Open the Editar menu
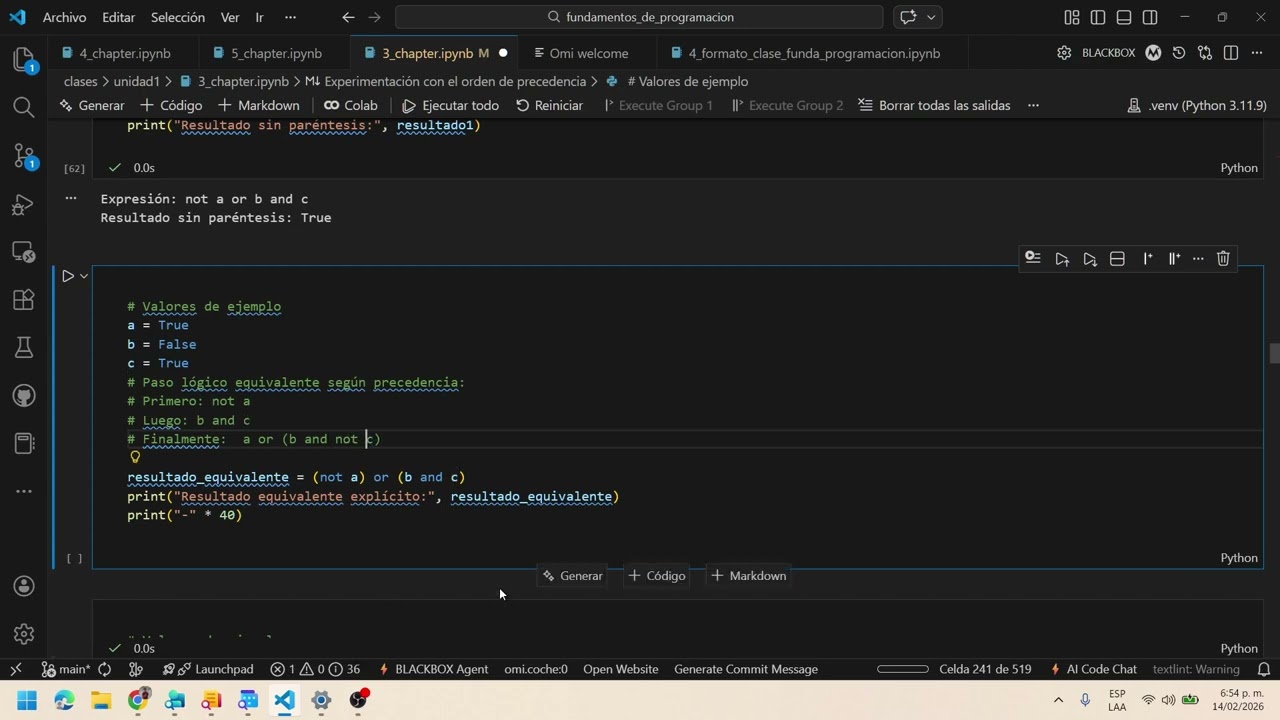 coord(118,17)
